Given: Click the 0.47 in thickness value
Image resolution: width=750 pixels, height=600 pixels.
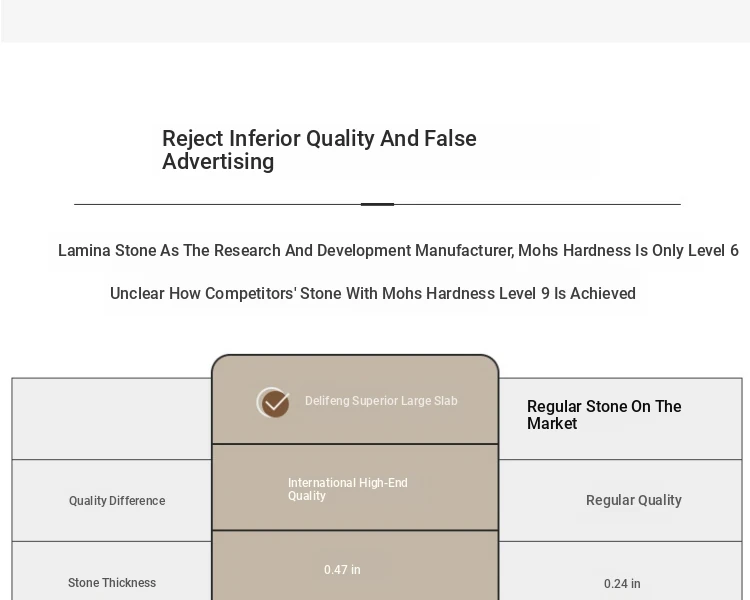Looking at the screenshot, I should (x=342, y=570).
